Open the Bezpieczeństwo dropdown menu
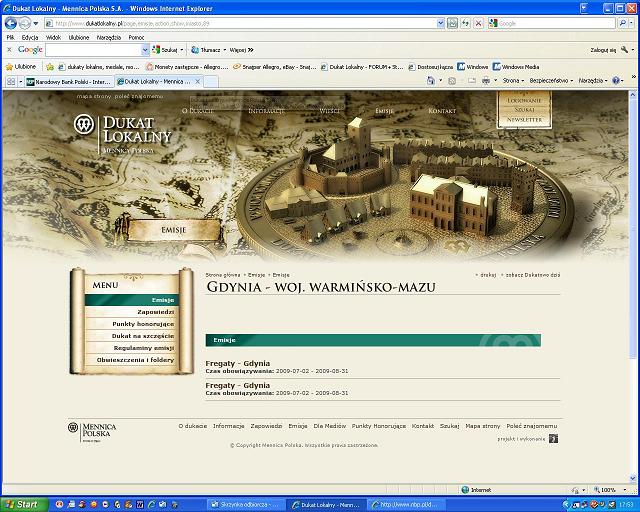The height and width of the screenshot is (512, 640). click(551, 81)
